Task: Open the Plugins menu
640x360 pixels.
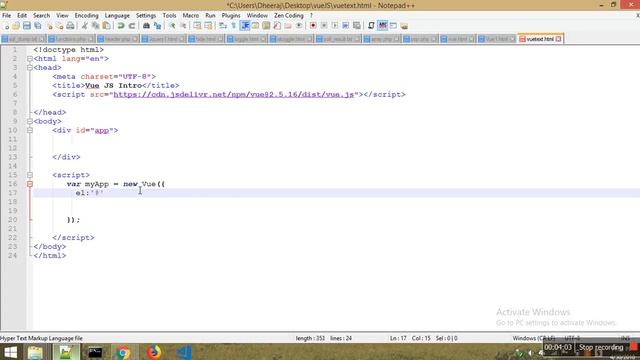Action: 231,16
